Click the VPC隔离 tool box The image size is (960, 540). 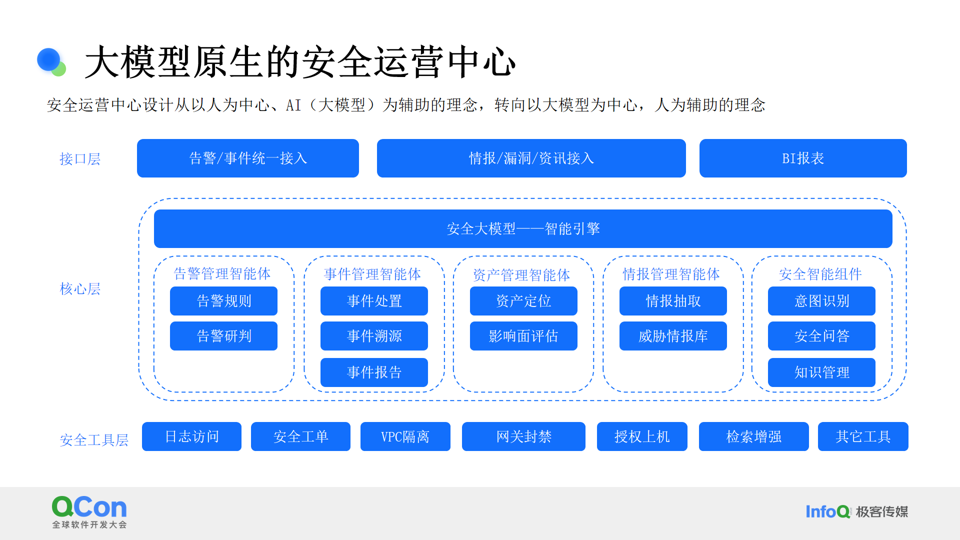click(x=405, y=437)
